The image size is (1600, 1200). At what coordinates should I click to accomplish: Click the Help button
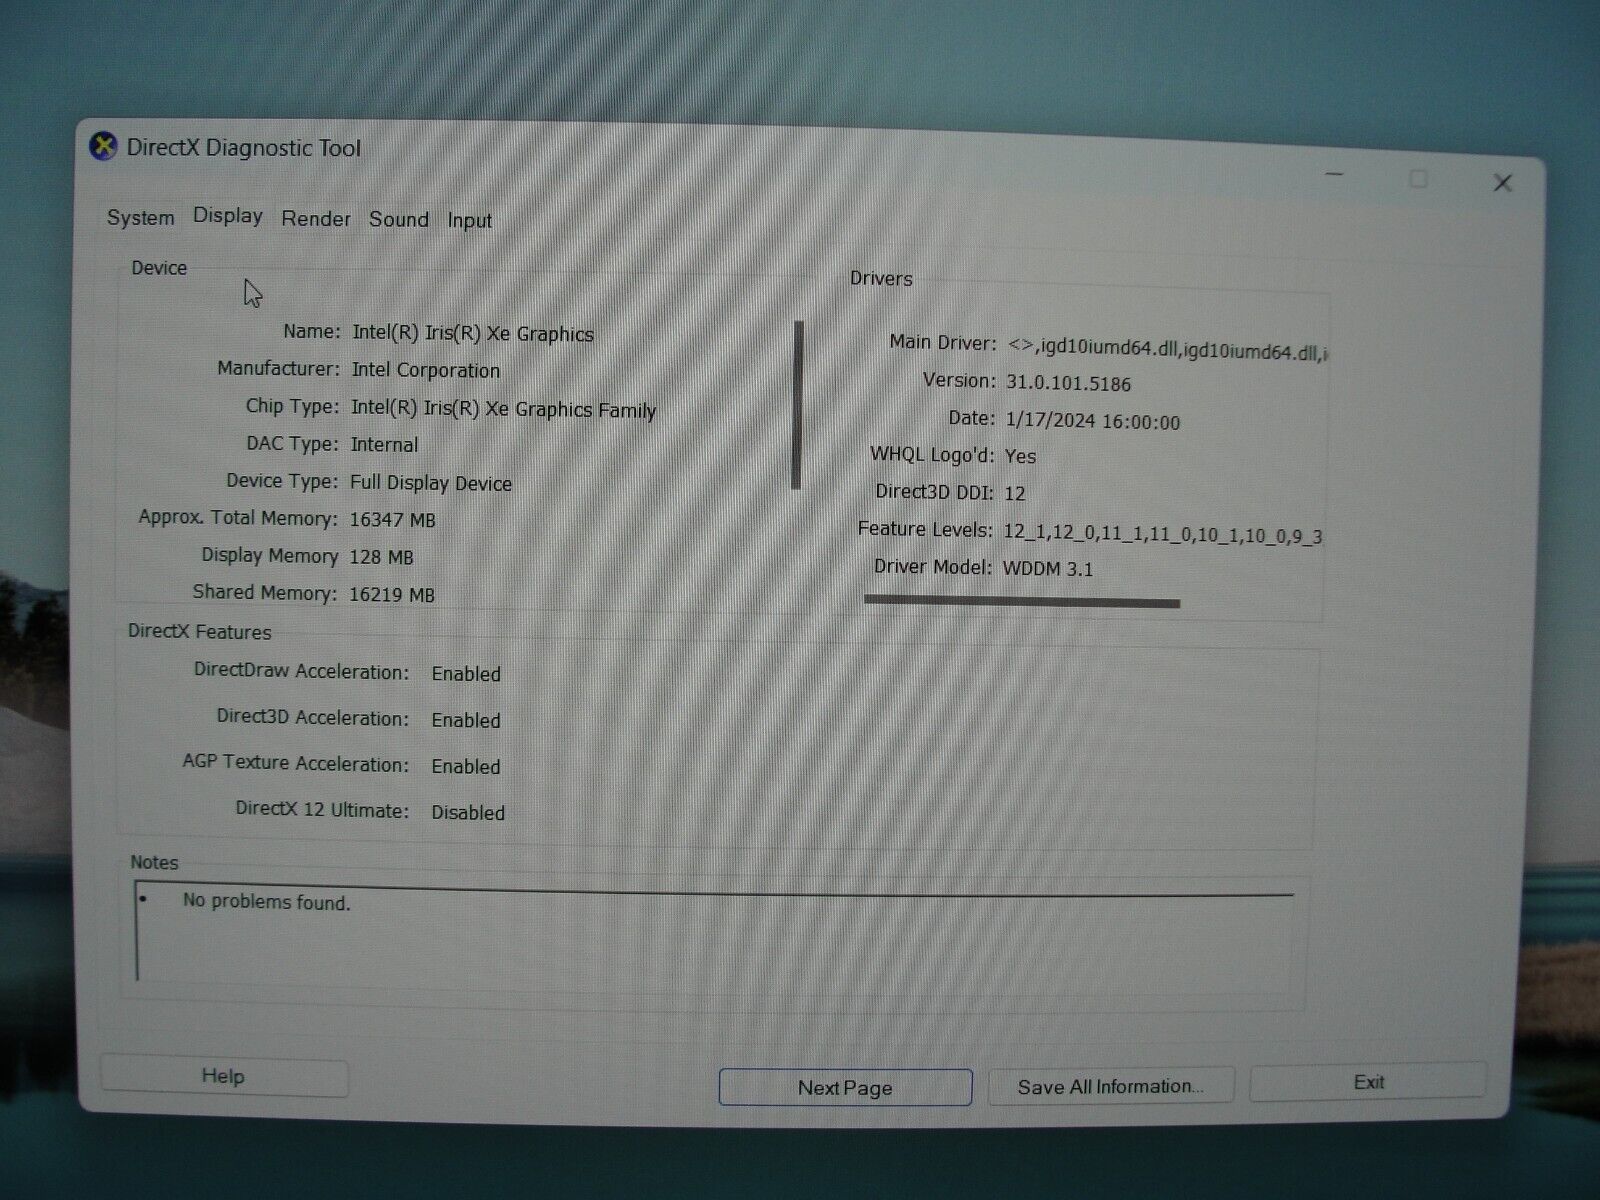(x=224, y=1077)
